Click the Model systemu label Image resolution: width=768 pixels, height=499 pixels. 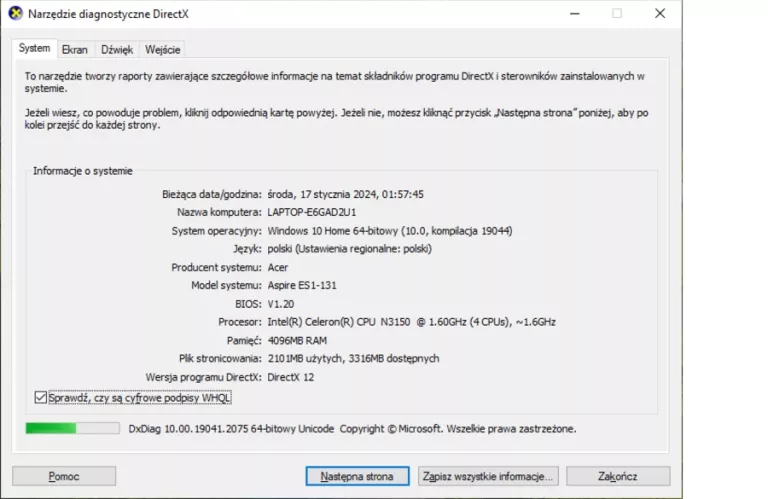pyautogui.click(x=226, y=285)
